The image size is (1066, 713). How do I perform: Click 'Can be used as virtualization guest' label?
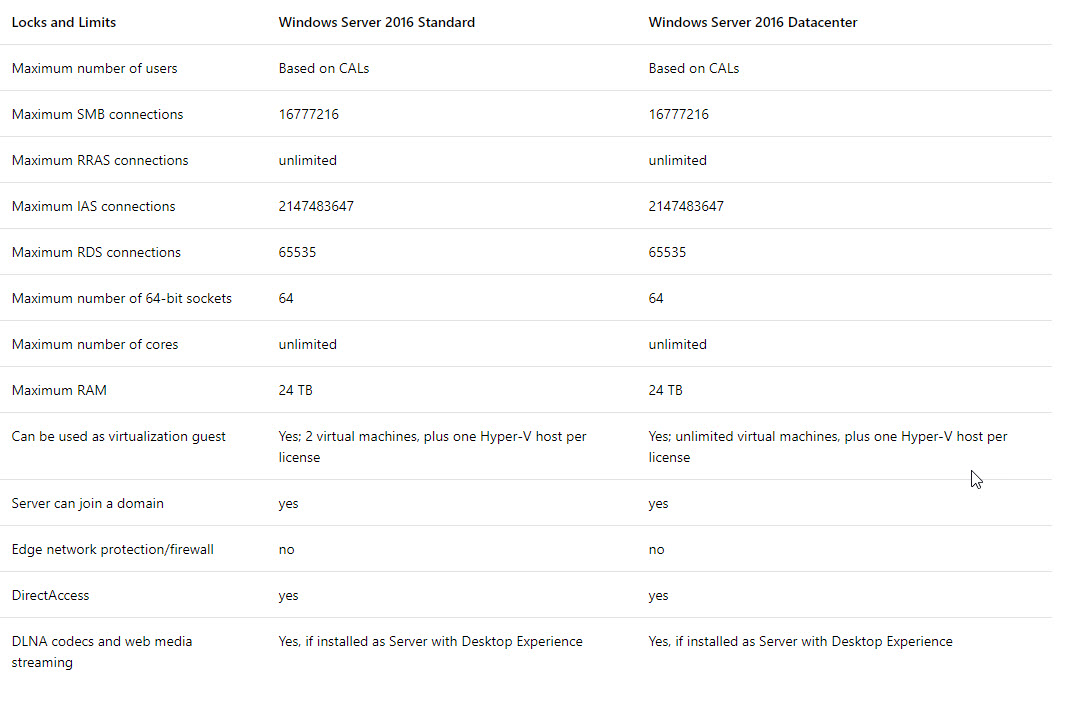tap(118, 436)
